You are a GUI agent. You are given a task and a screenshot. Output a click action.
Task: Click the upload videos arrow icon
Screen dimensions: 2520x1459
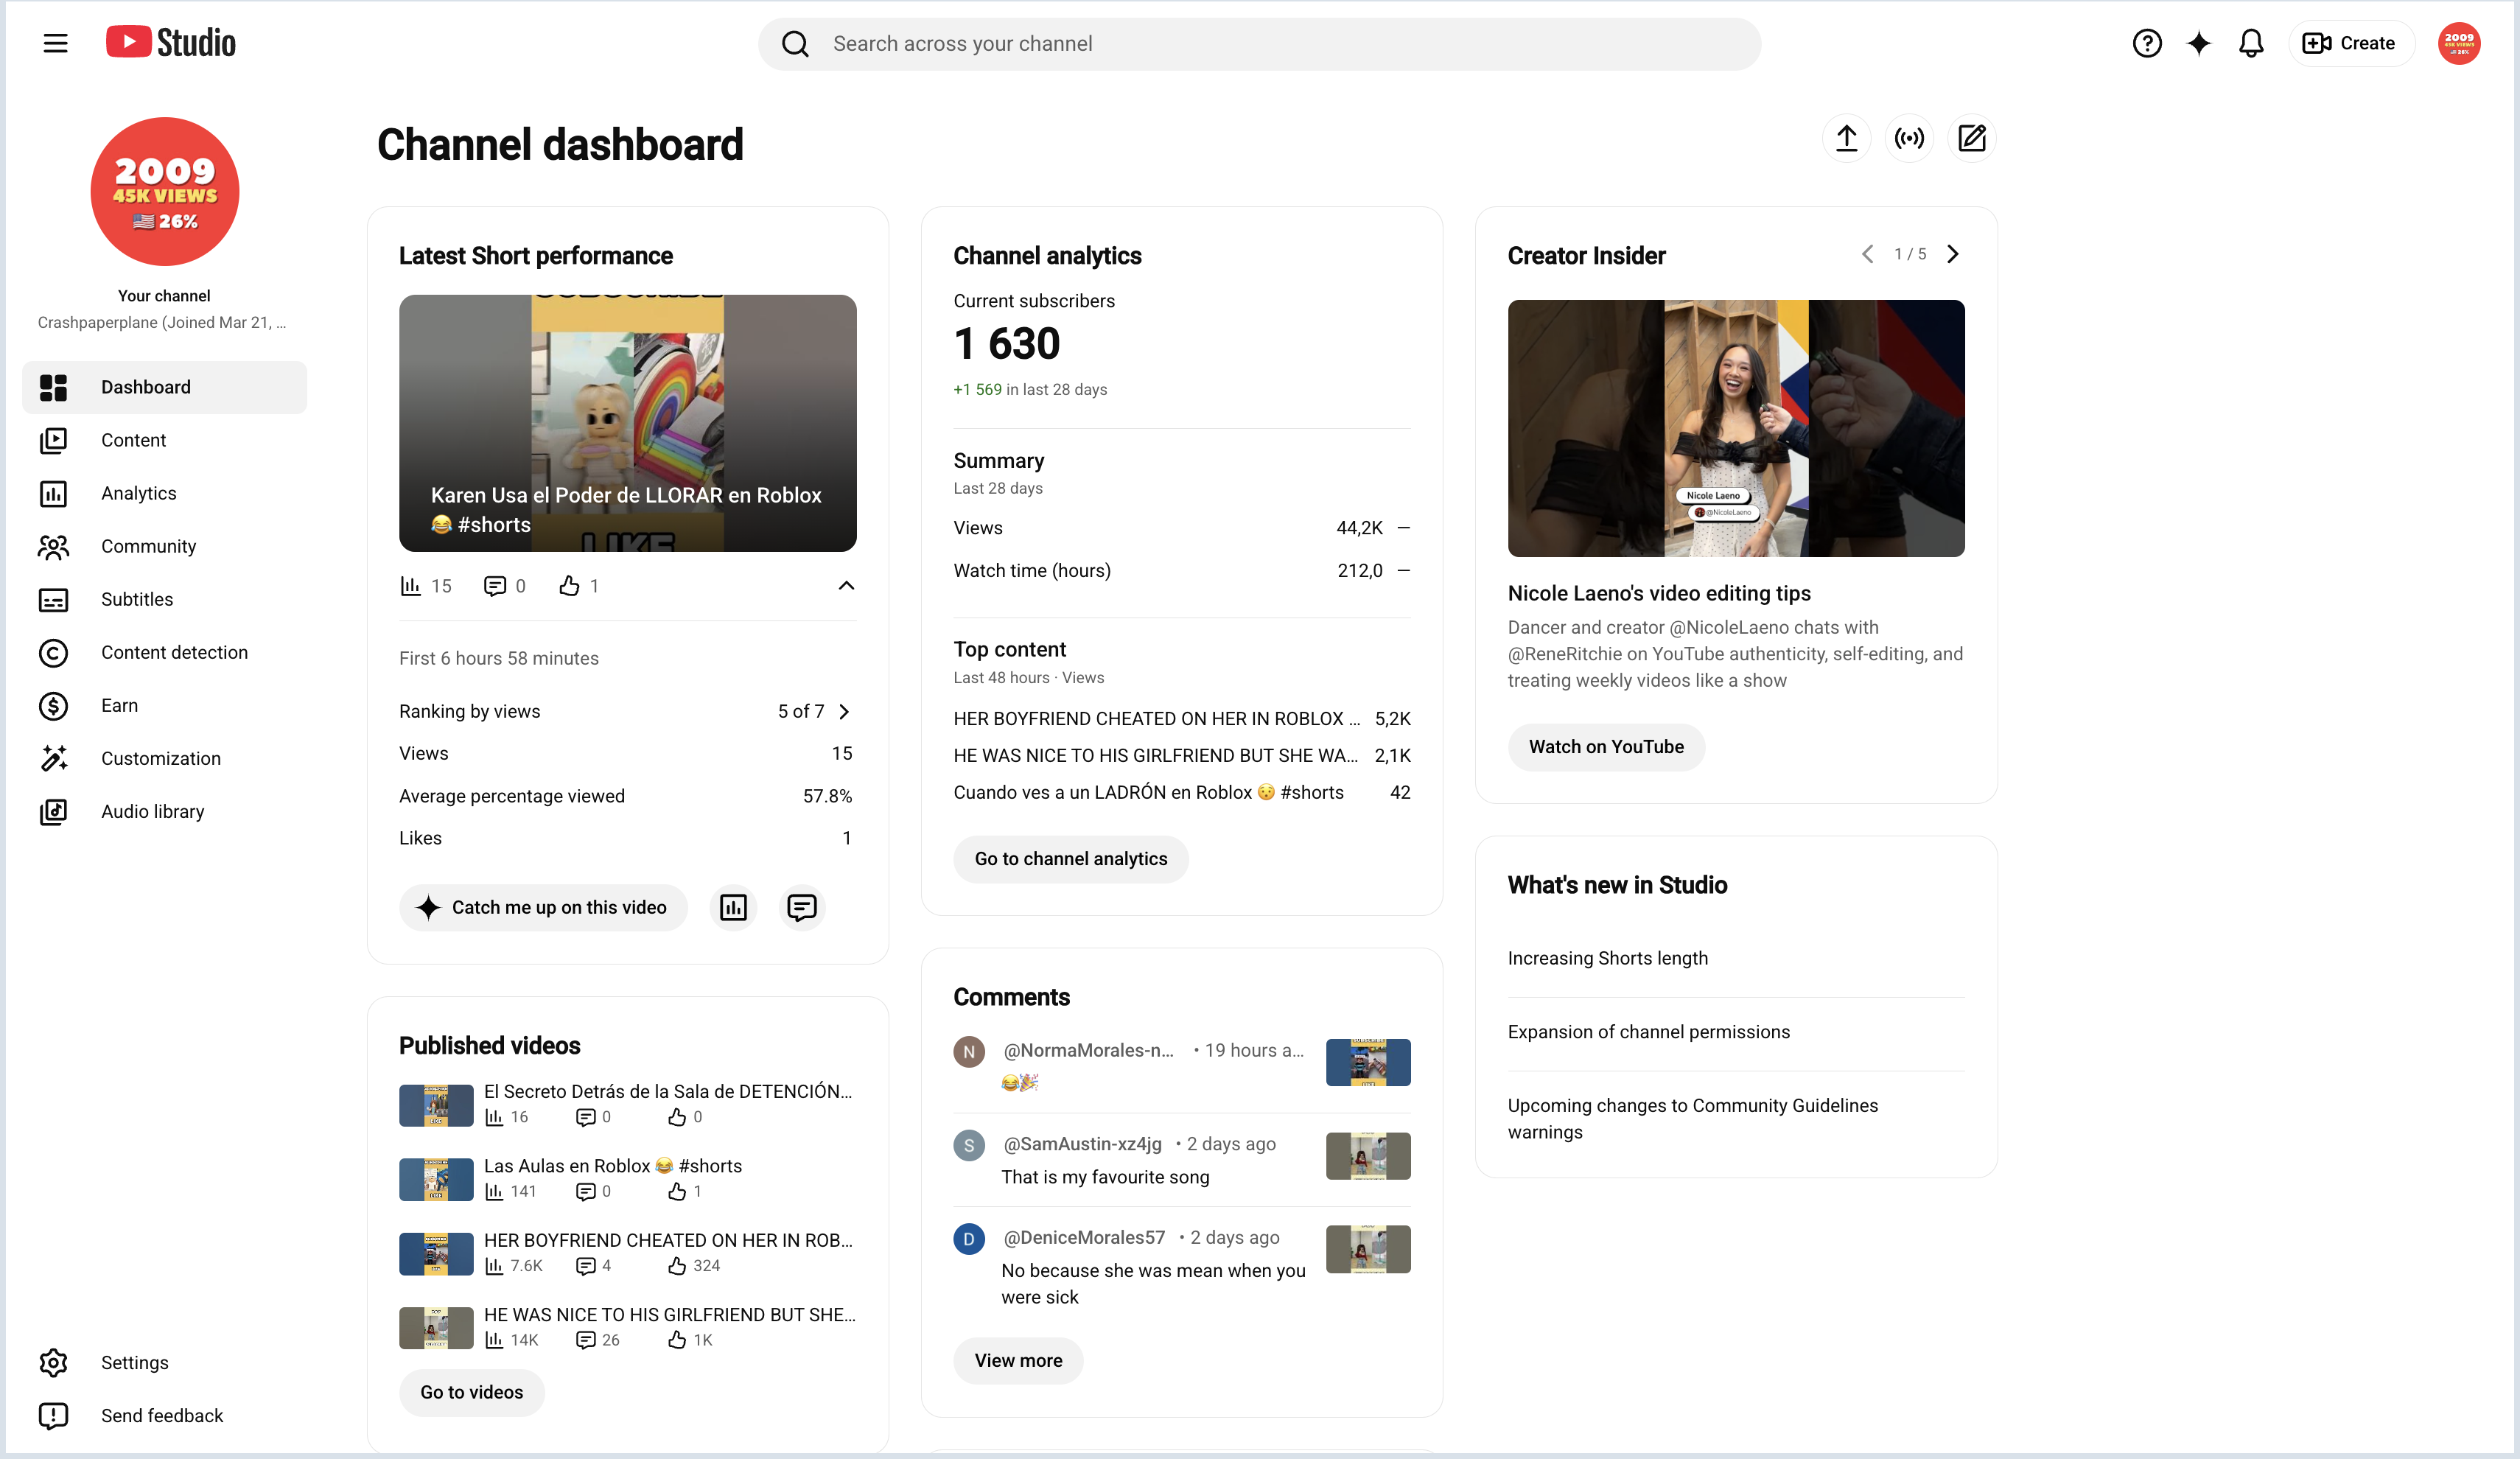[x=1846, y=138]
